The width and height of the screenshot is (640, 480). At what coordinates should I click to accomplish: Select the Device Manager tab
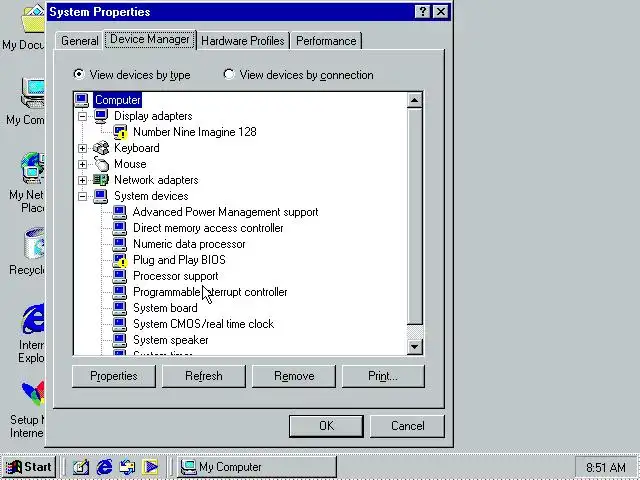(150, 39)
